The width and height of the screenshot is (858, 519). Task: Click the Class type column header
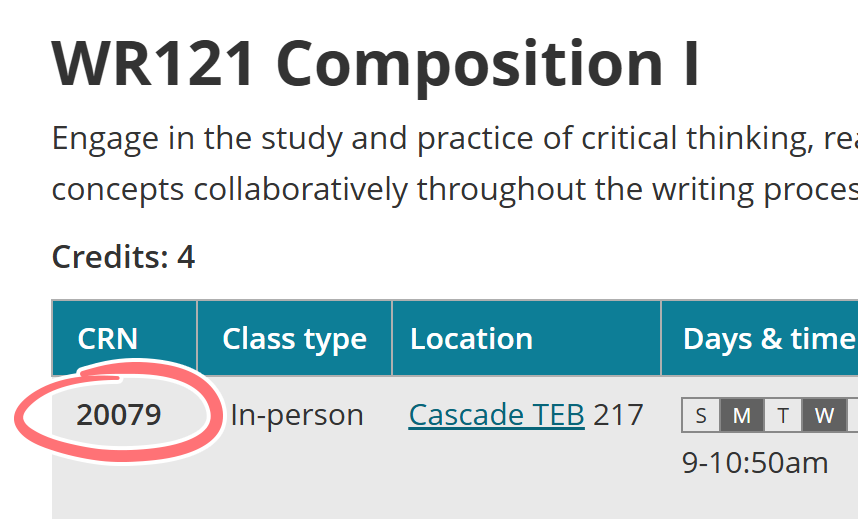pyautogui.click(x=294, y=339)
